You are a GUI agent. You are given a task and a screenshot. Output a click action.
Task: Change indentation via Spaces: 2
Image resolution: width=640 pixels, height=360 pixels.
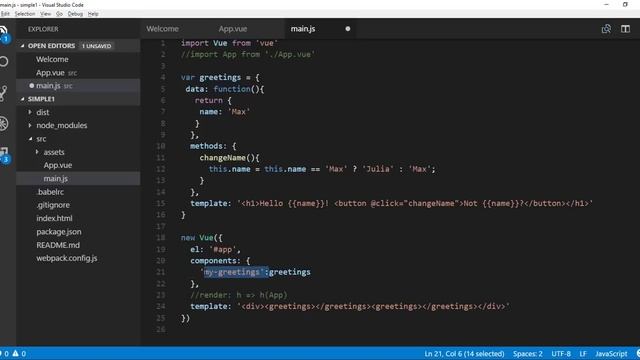528,353
